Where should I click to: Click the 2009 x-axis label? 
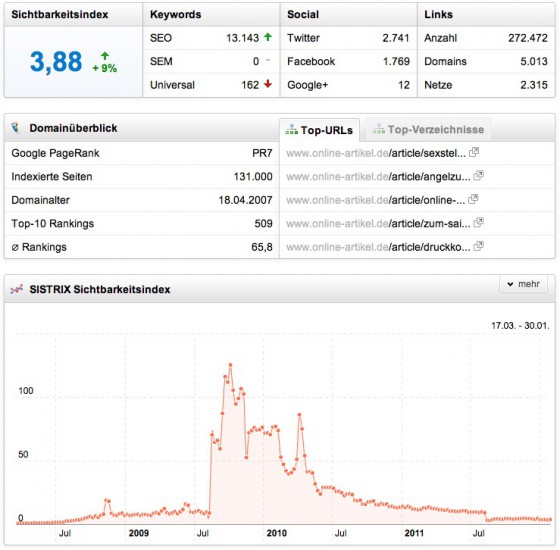click(139, 533)
